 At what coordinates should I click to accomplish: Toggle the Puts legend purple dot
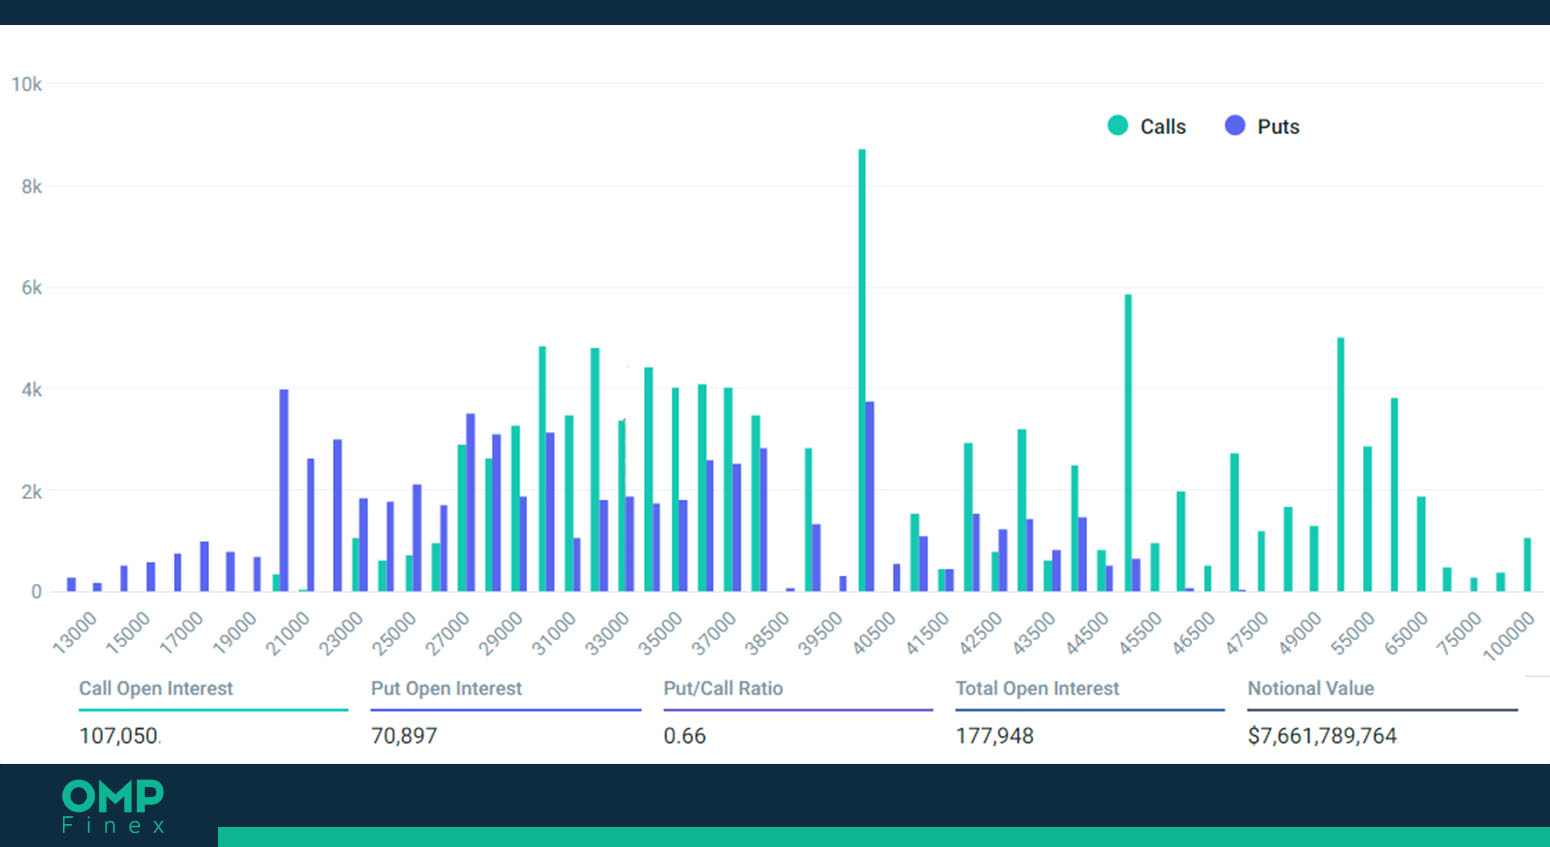click(1235, 125)
